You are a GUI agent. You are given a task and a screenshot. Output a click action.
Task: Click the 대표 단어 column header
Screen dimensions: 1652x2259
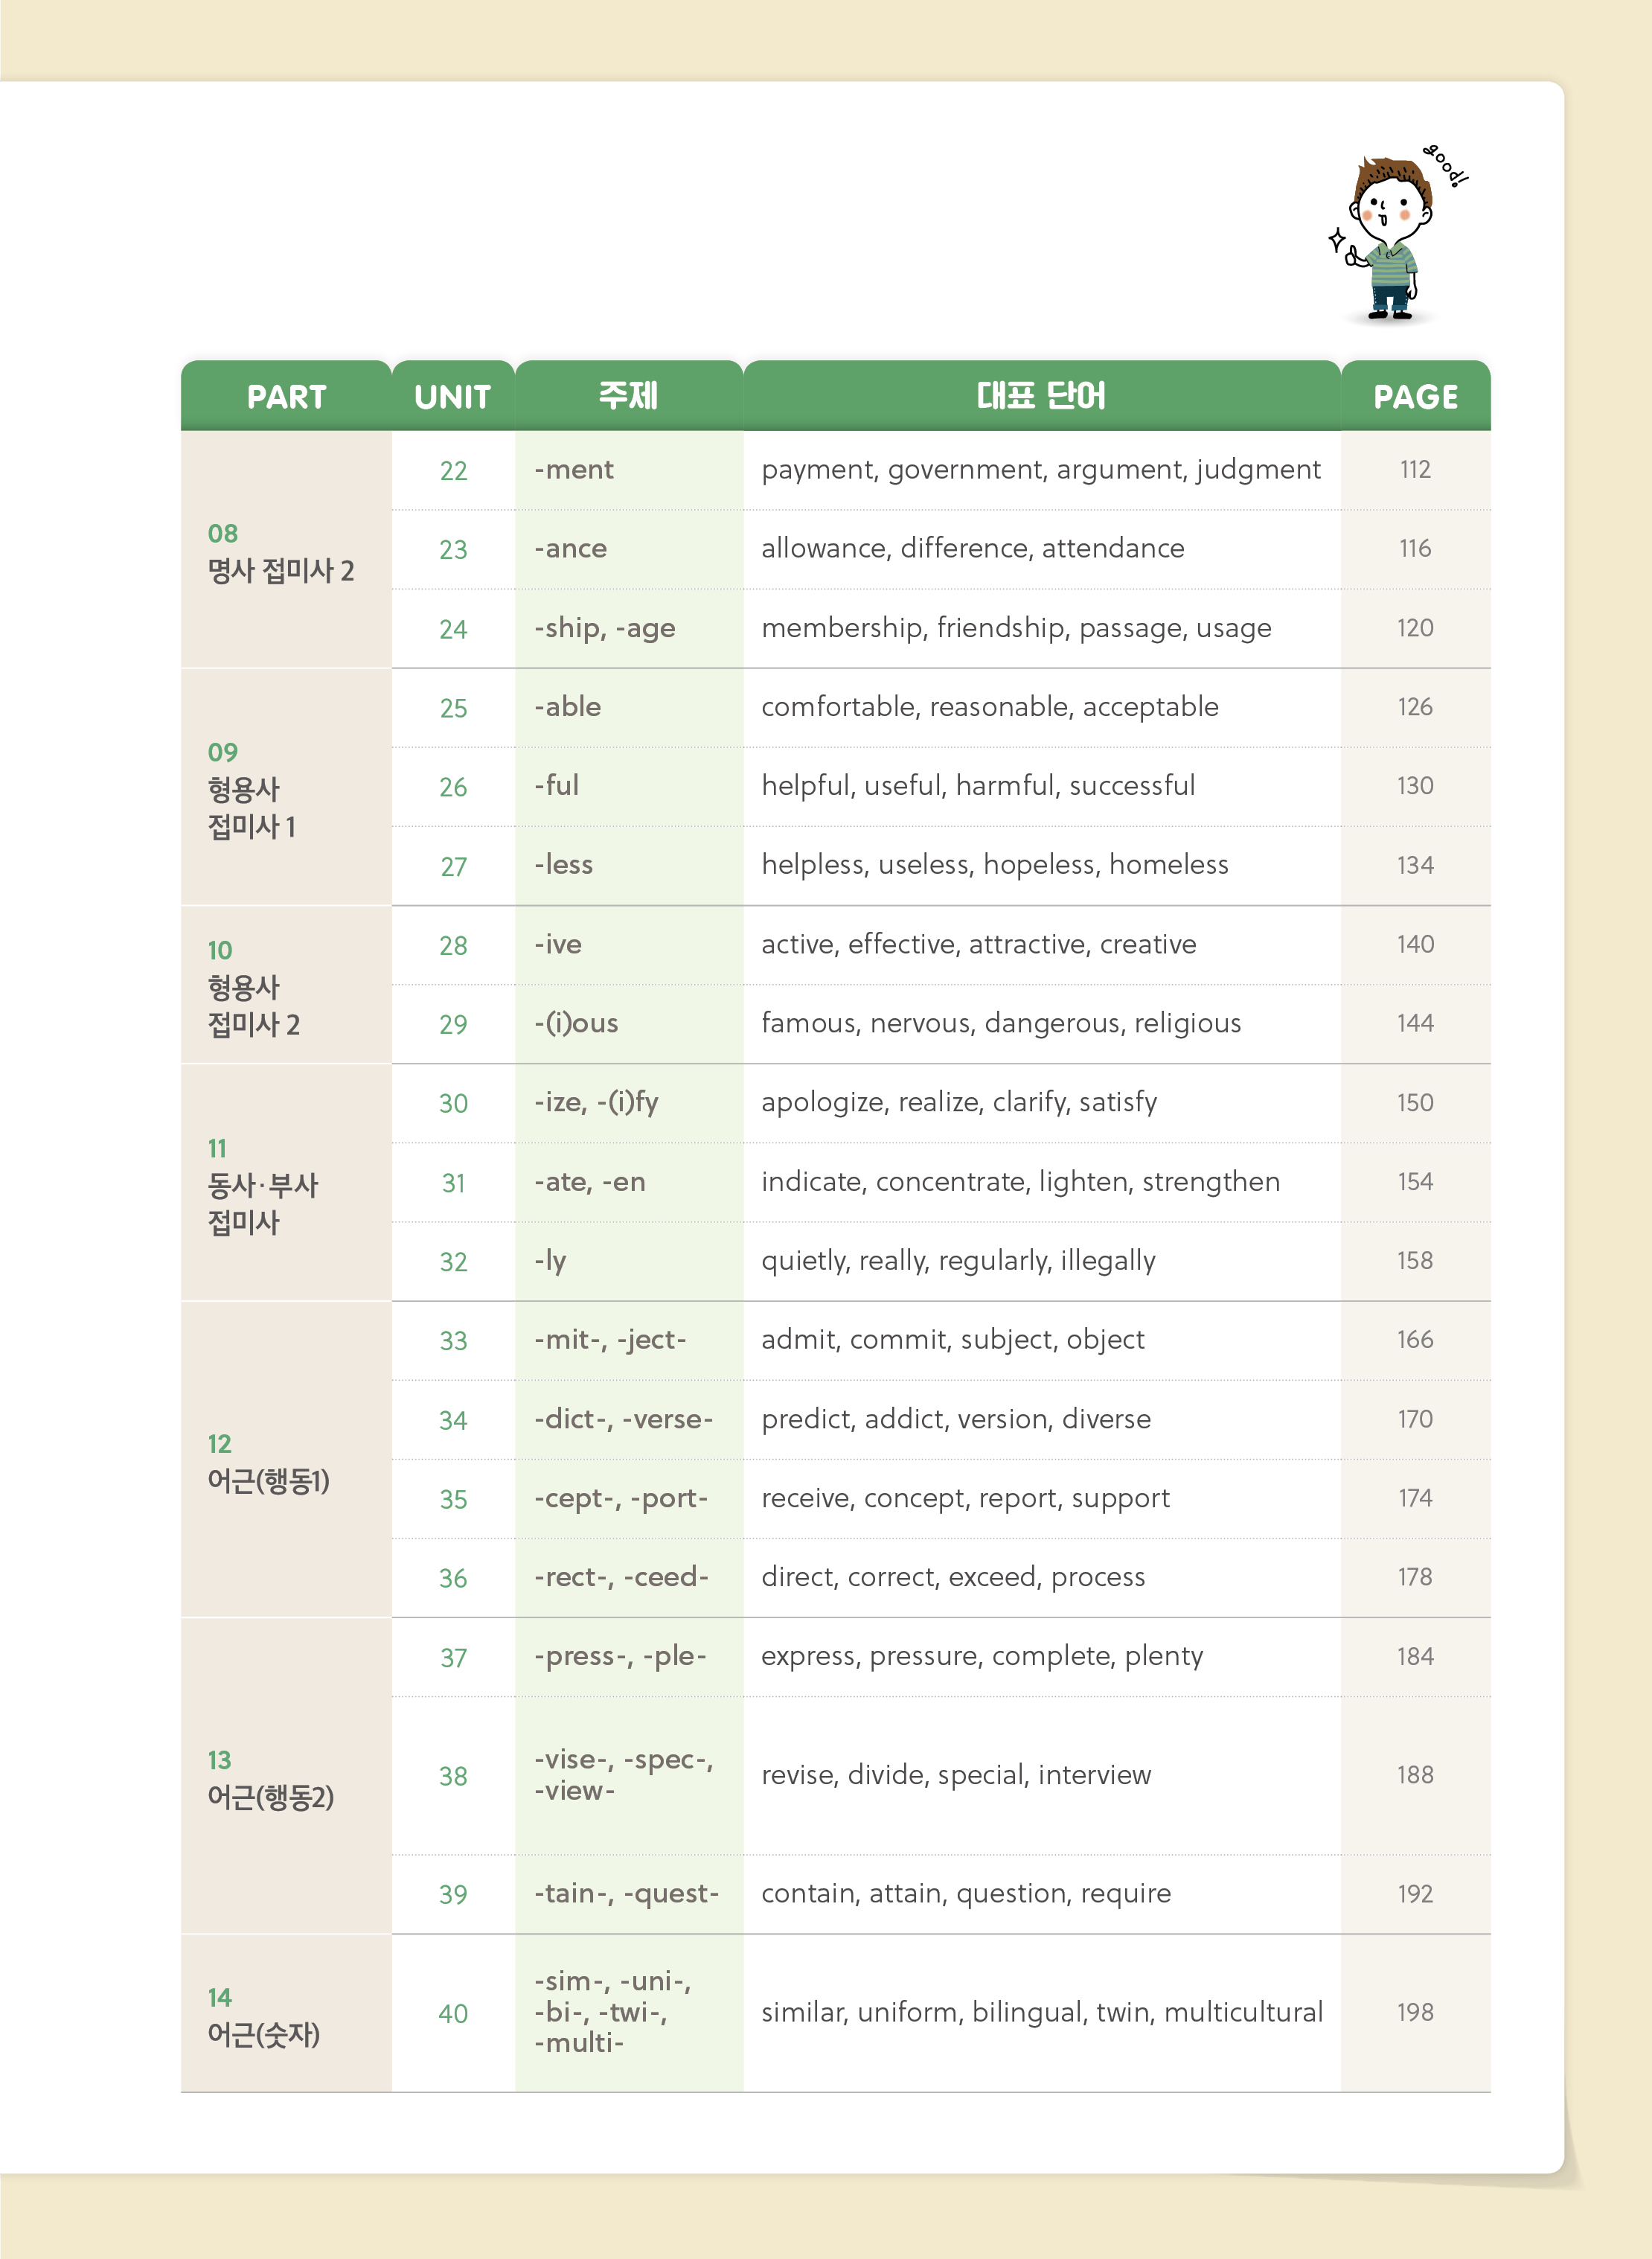(1041, 396)
